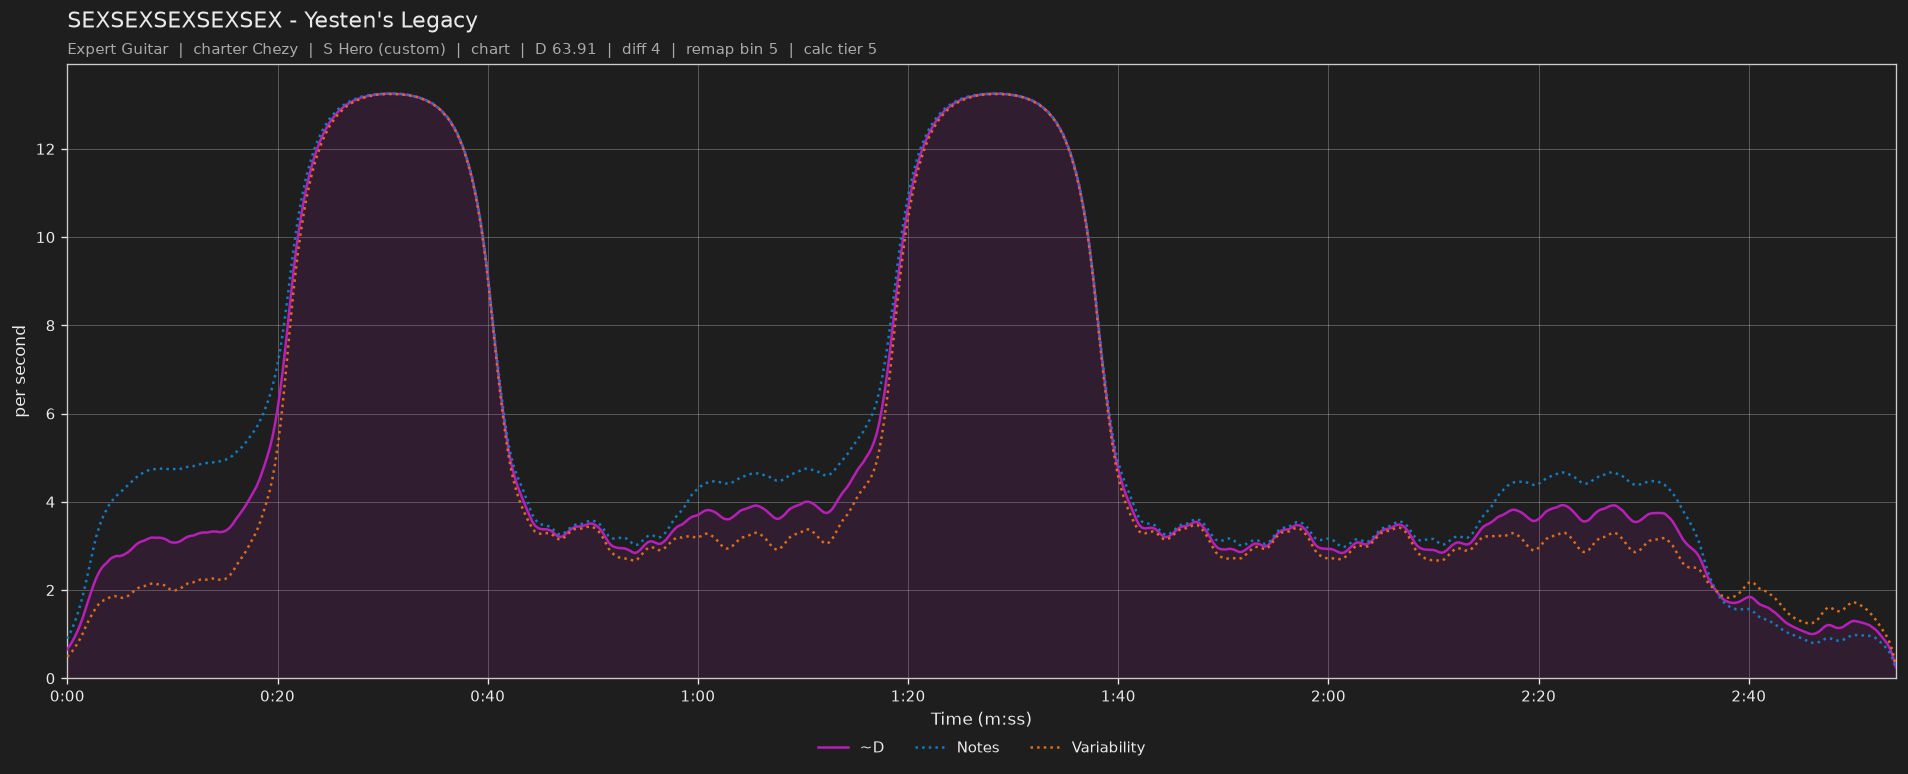Screen dimensions: 1908x774
Task: Click the 6 y-axis tick label
Action: [53, 414]
